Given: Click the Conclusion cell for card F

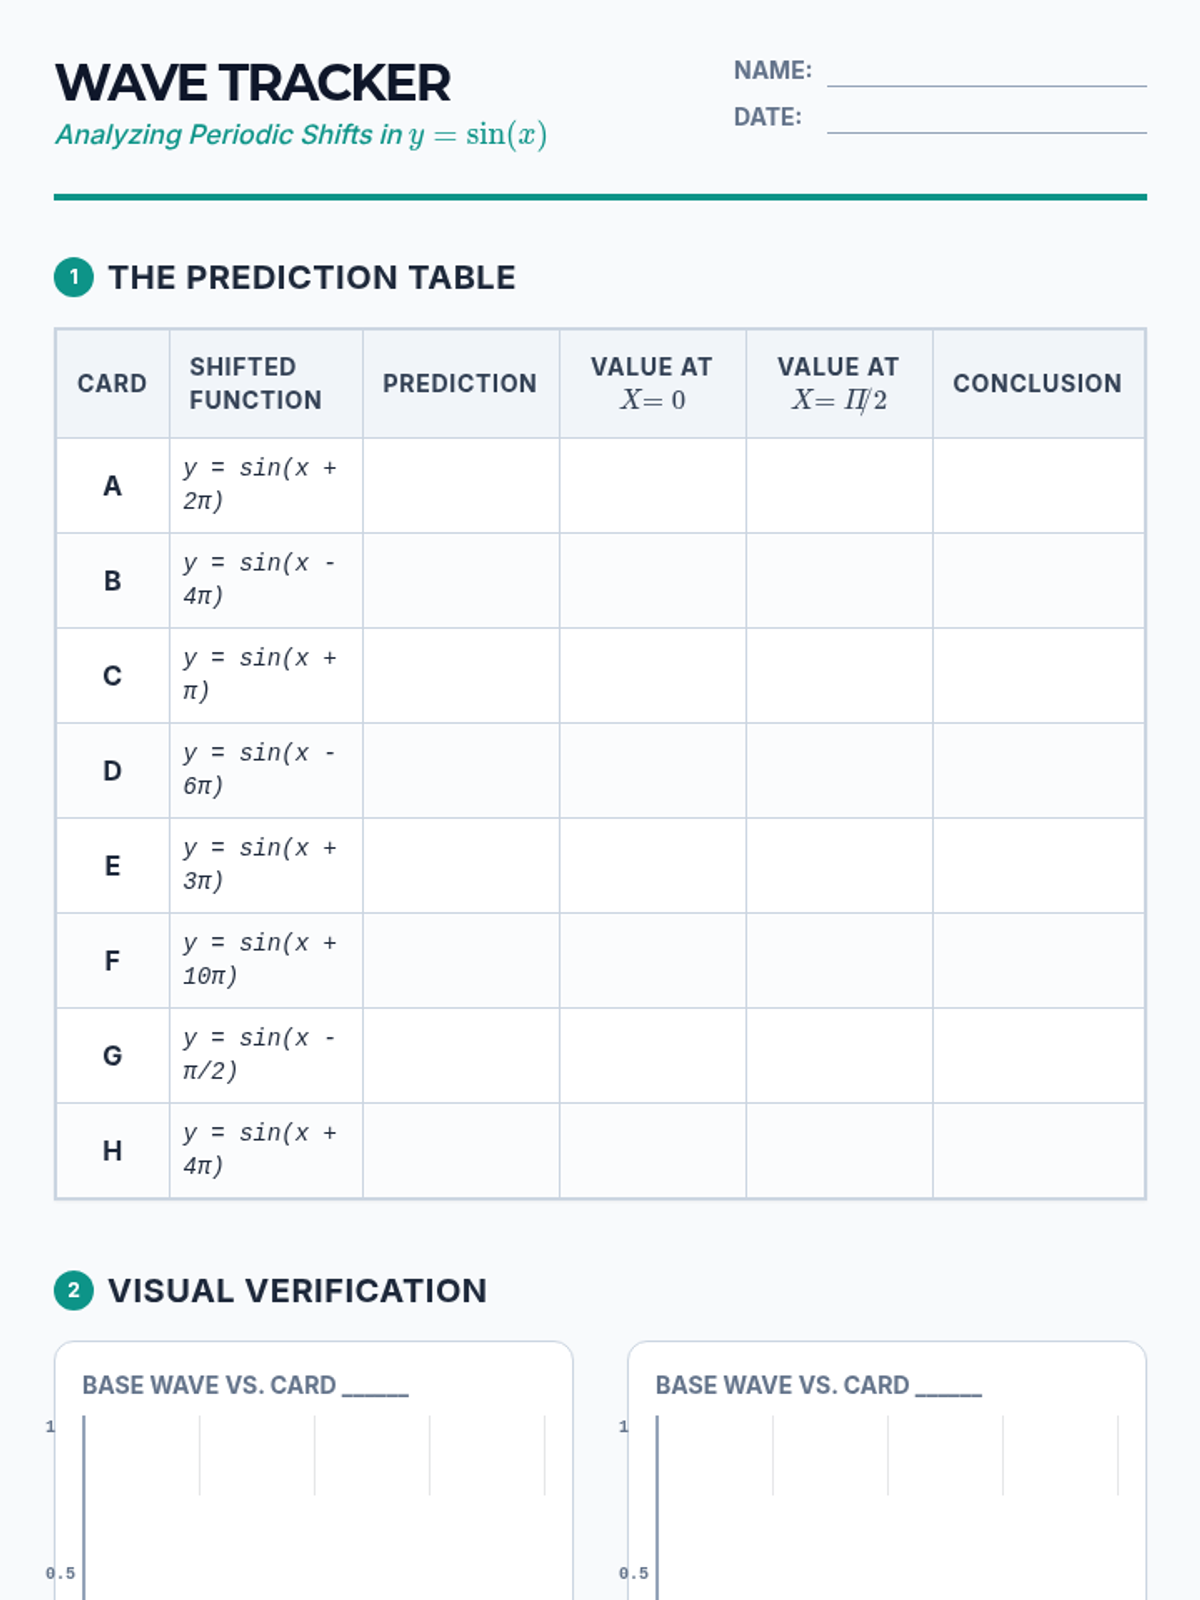Looking at the screenshot, I should pyautogui.click(x=1038, y=960).
